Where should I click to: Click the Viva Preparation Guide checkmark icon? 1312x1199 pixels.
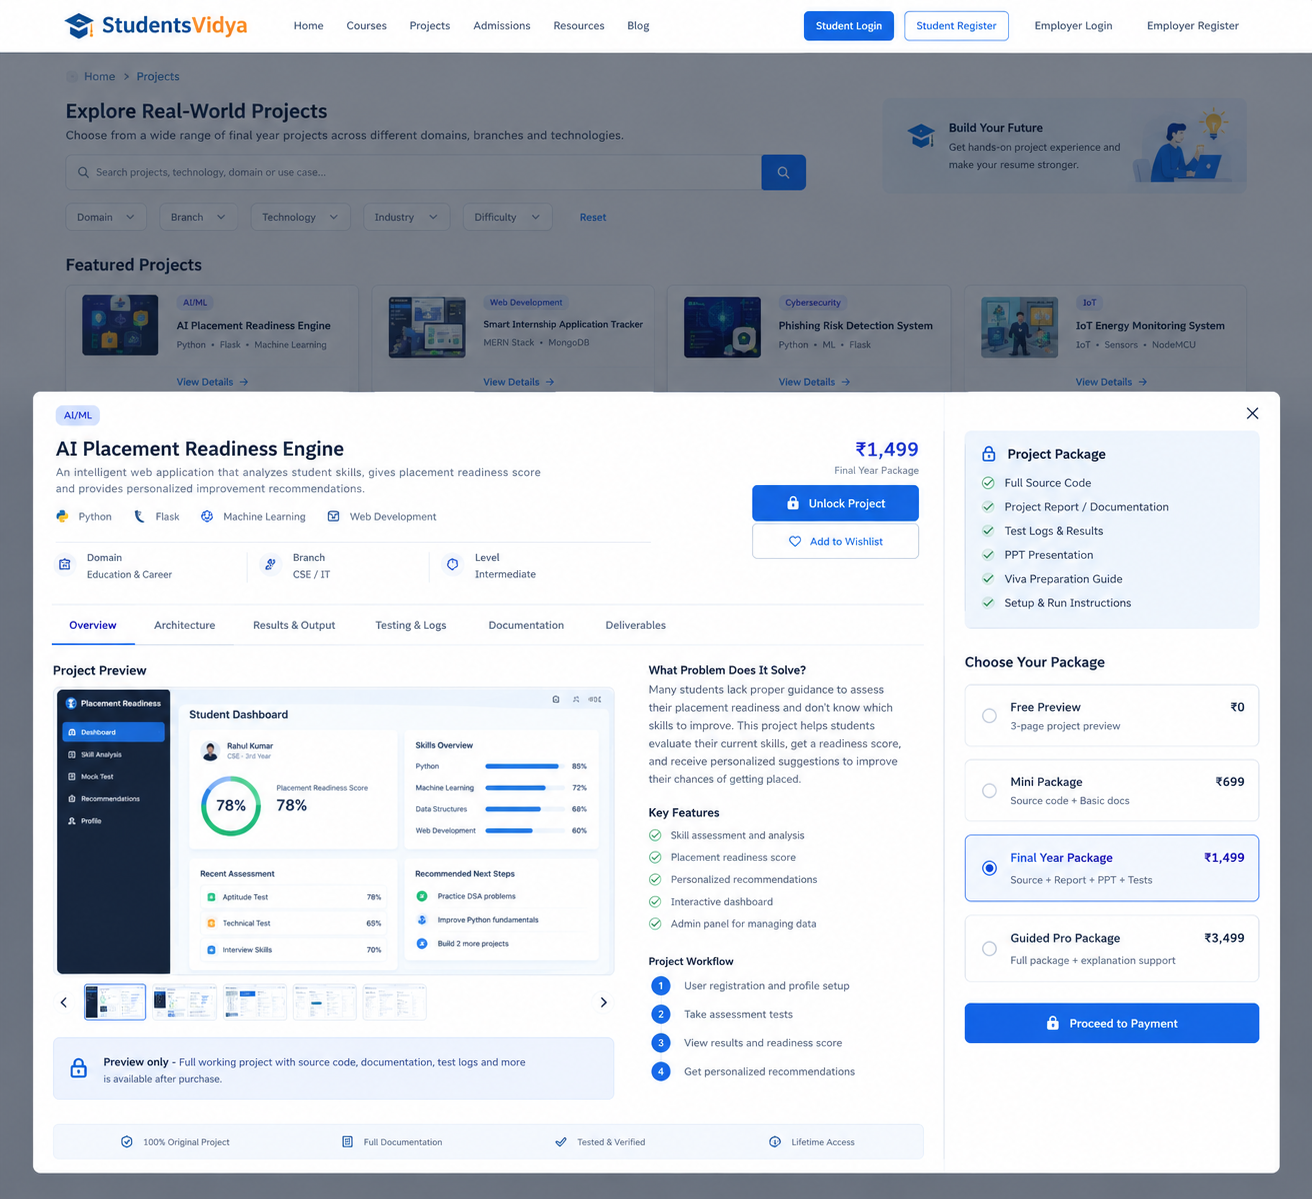click(988, 578)
